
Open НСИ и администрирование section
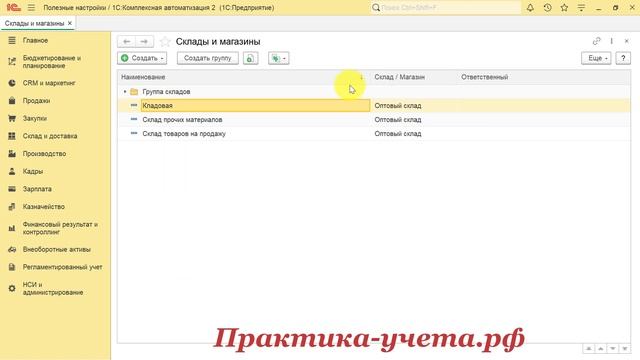(x=53, y=289)
